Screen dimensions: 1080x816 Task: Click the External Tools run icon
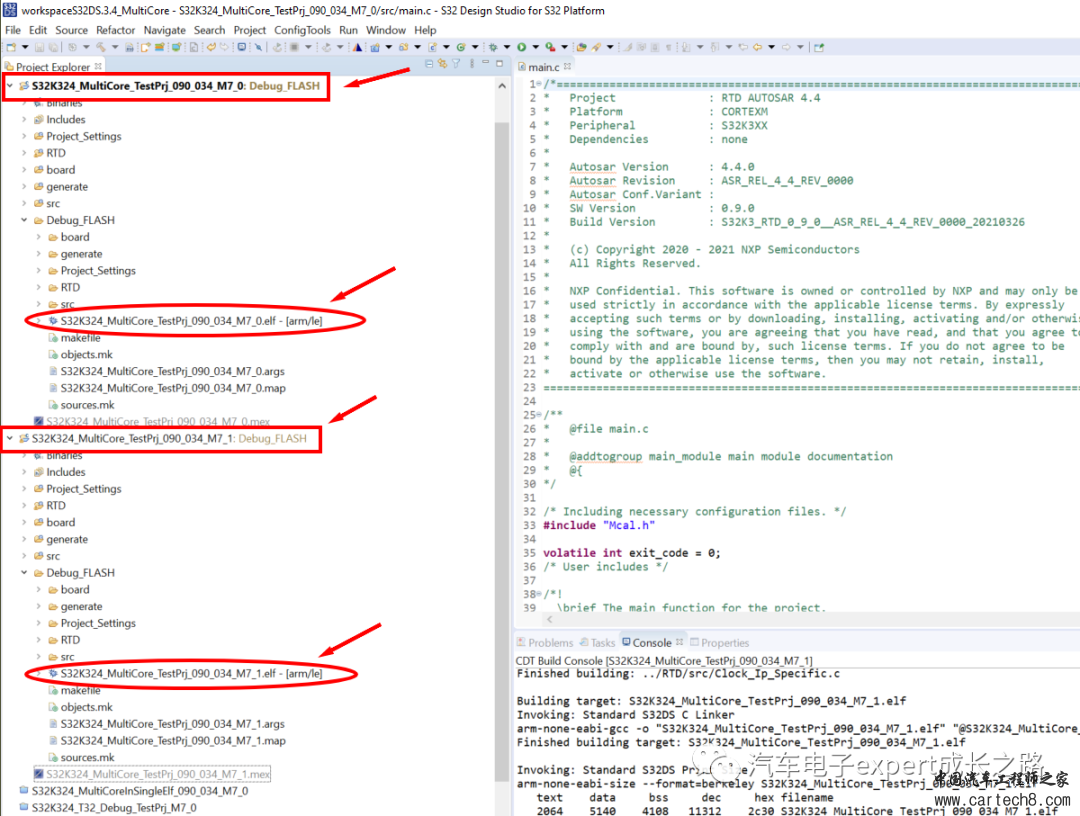coord(550,48)
